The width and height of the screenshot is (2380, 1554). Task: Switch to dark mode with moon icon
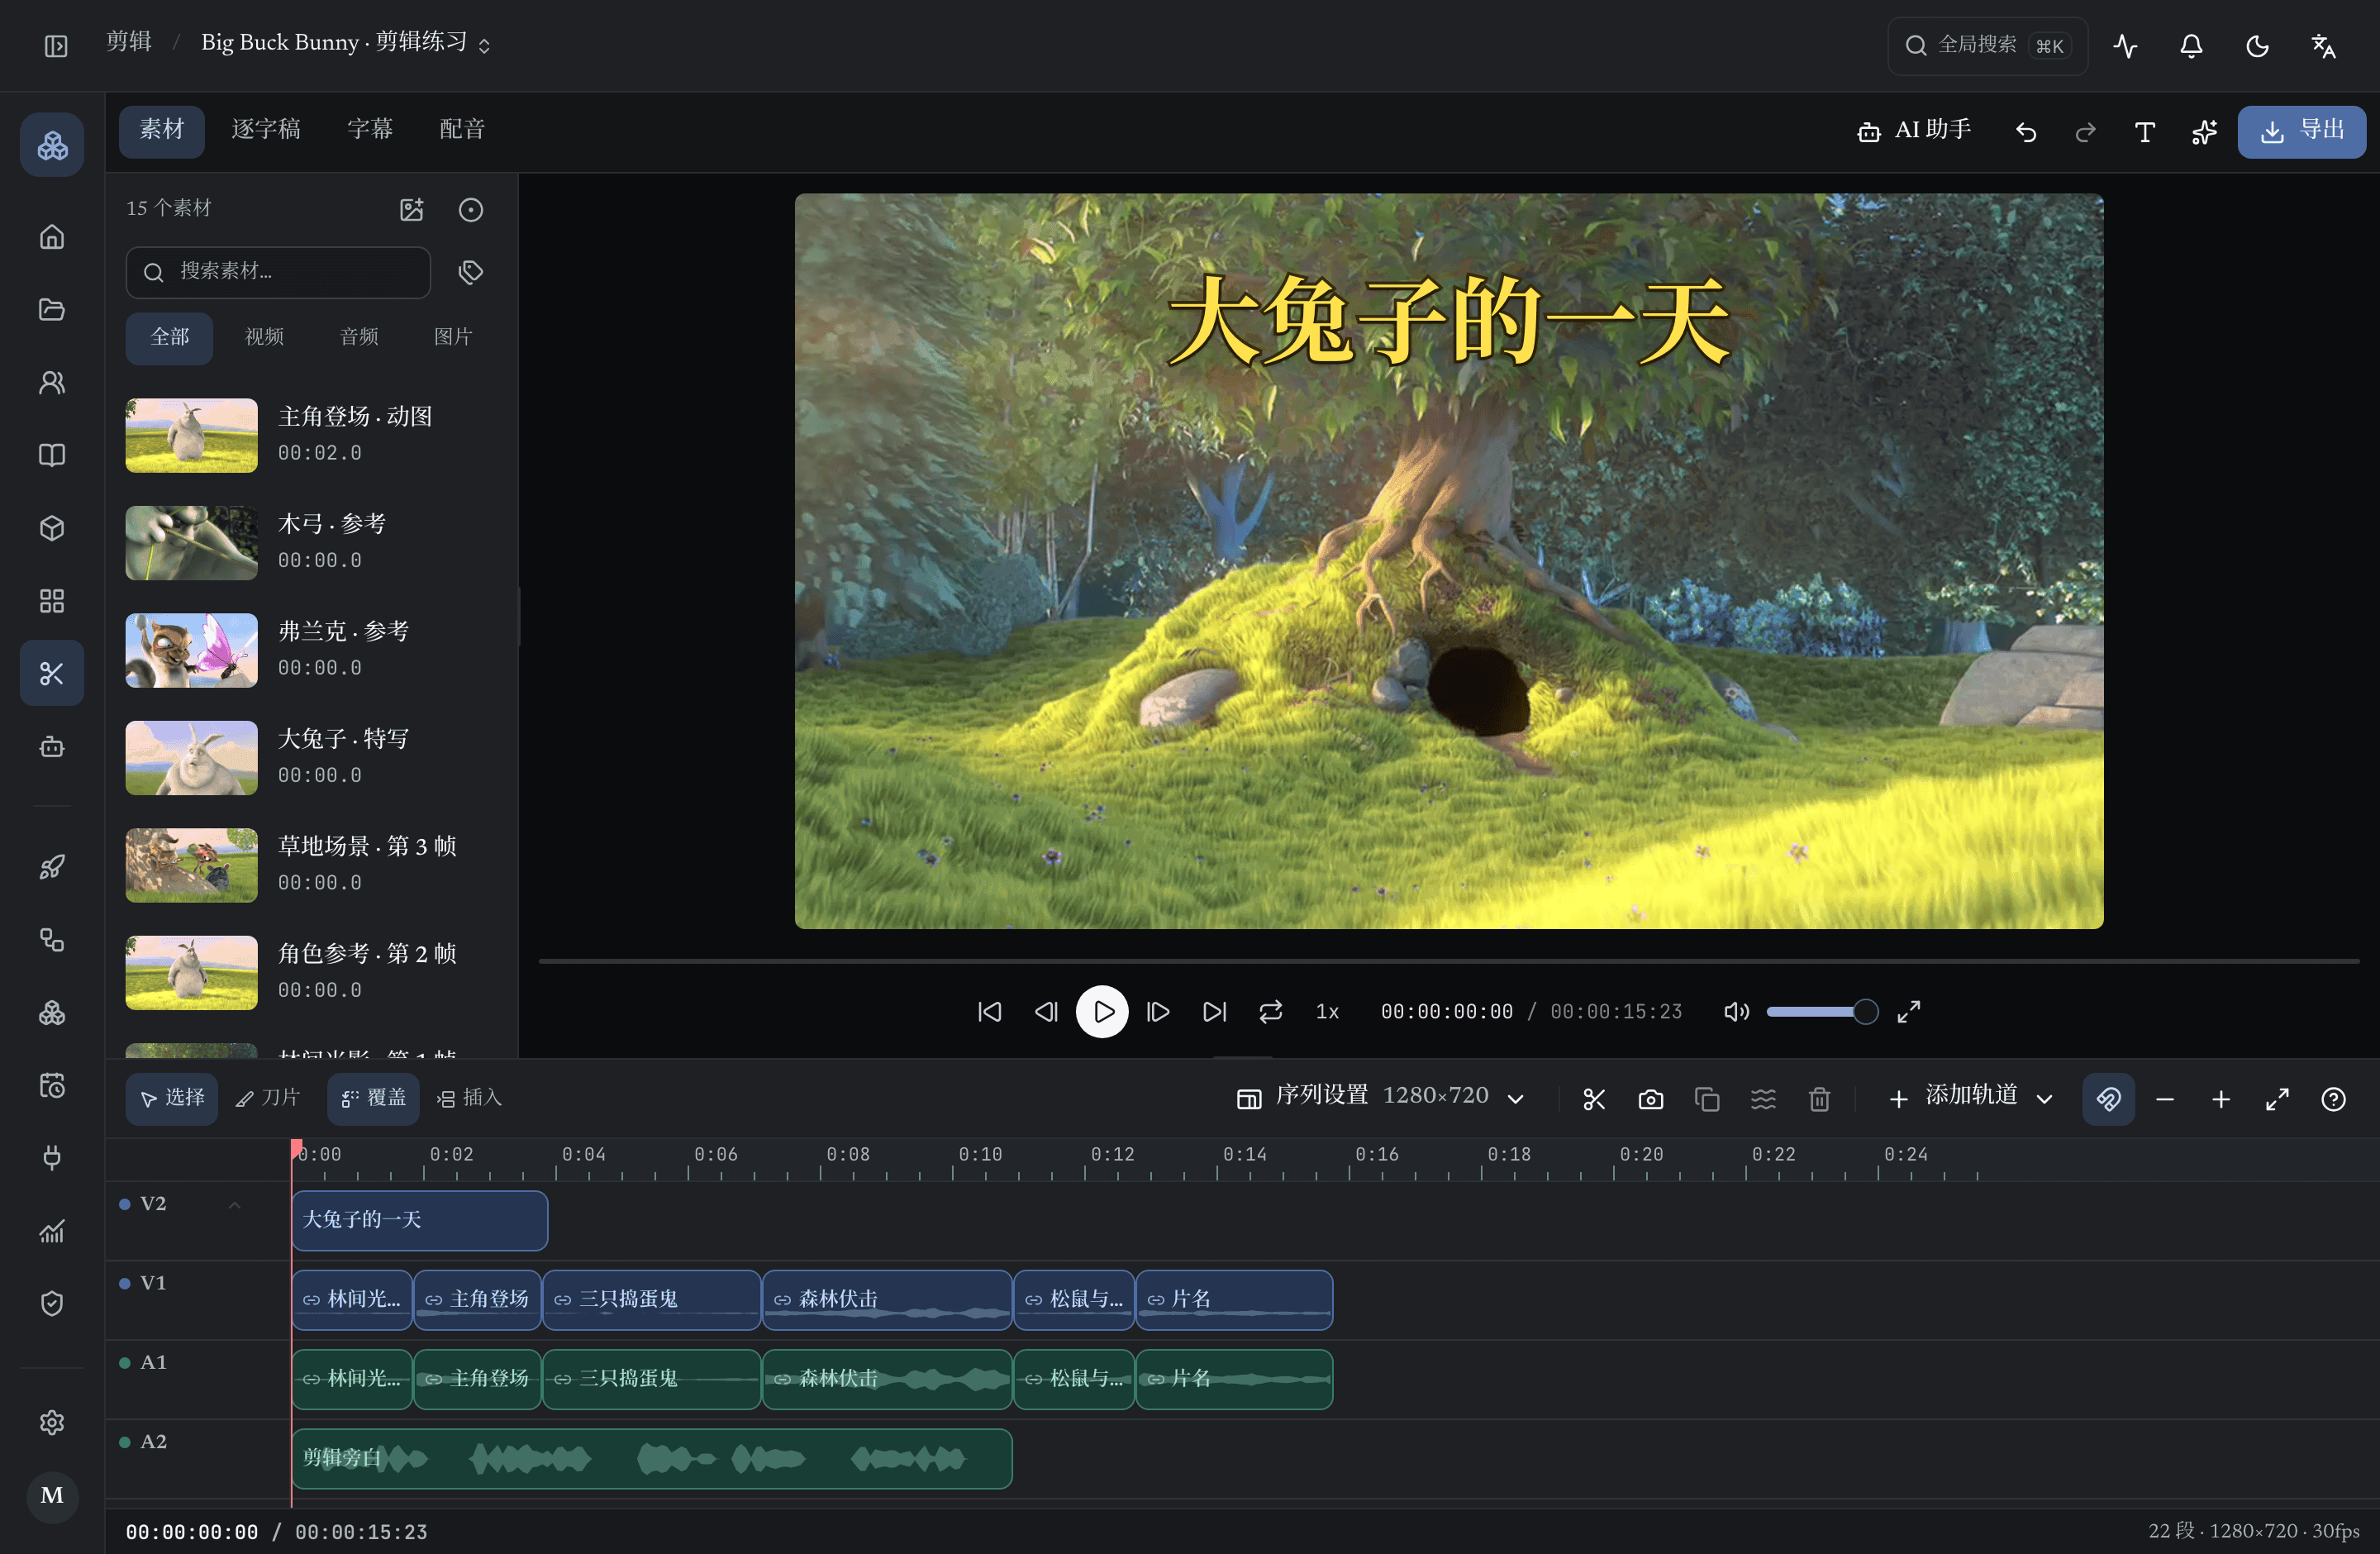tap(2257, 46)
